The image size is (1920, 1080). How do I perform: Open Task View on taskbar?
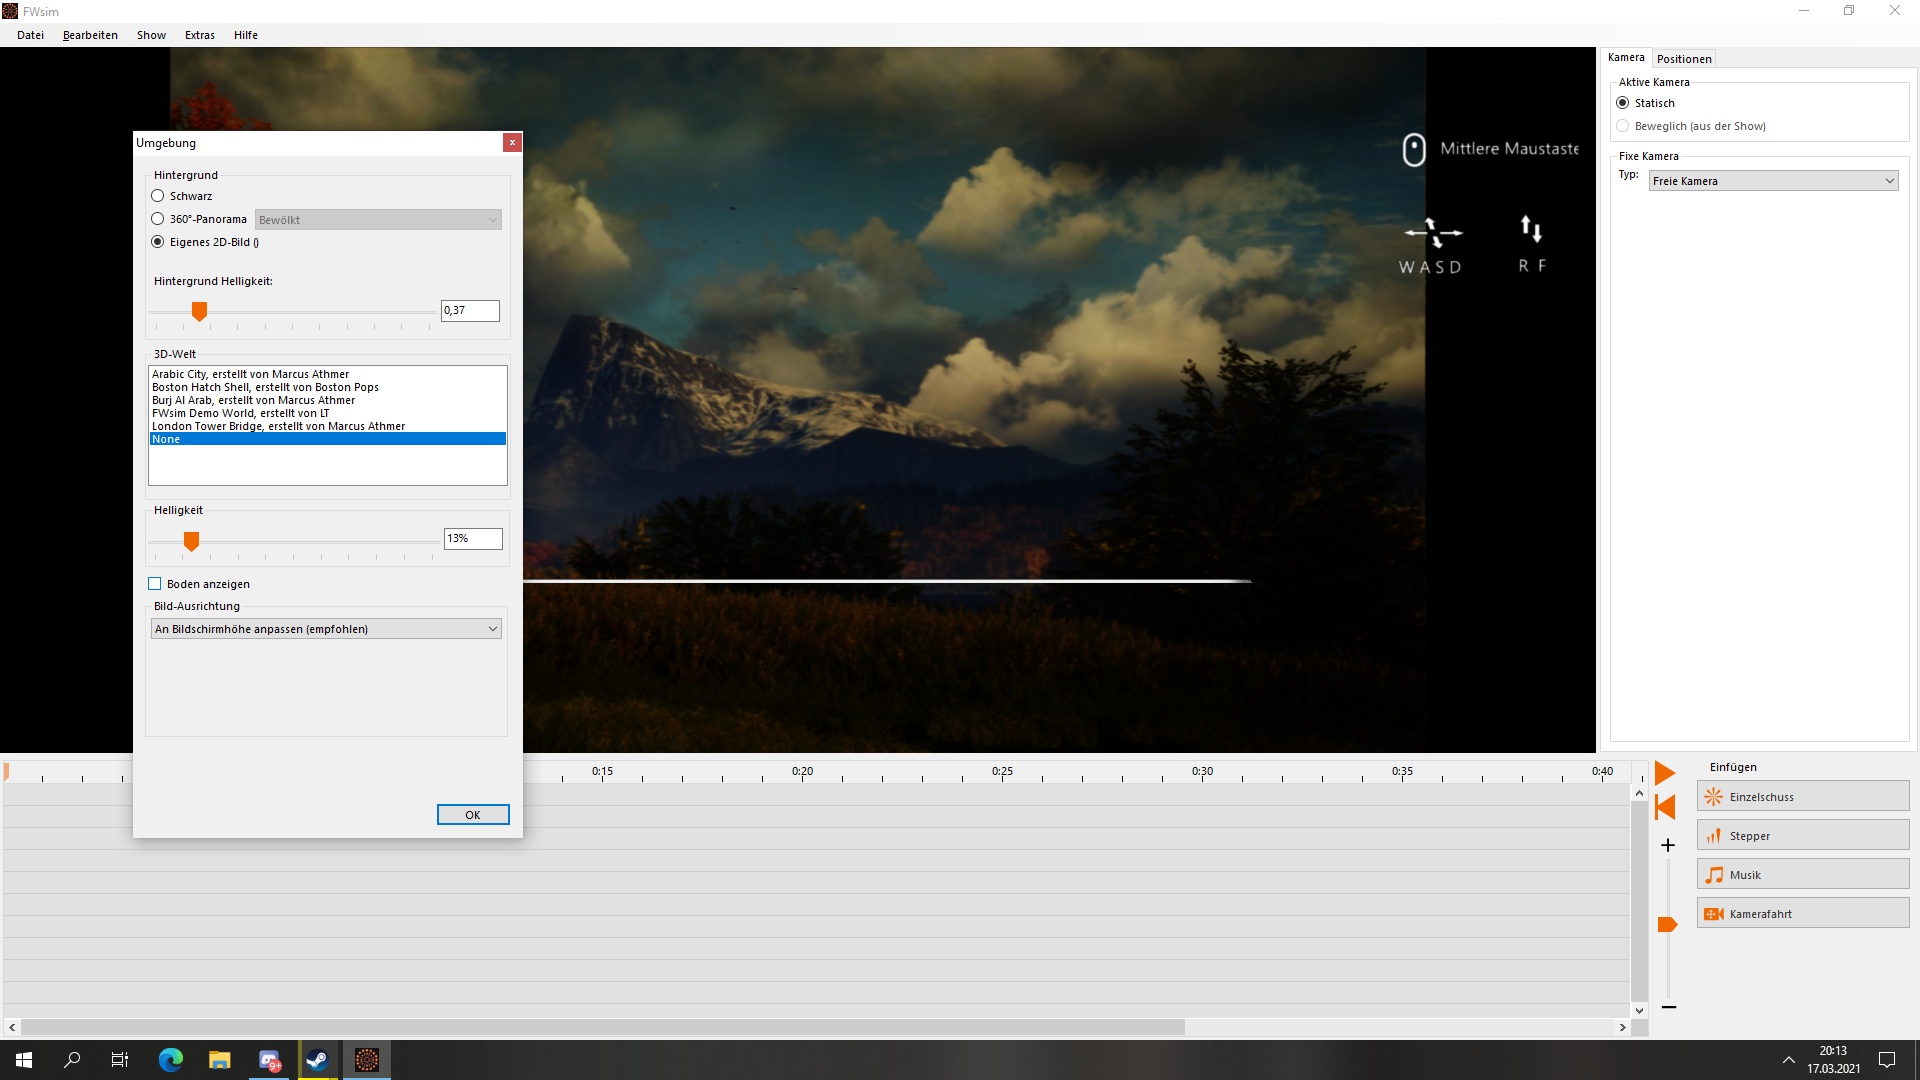[x=120, y=1060]
